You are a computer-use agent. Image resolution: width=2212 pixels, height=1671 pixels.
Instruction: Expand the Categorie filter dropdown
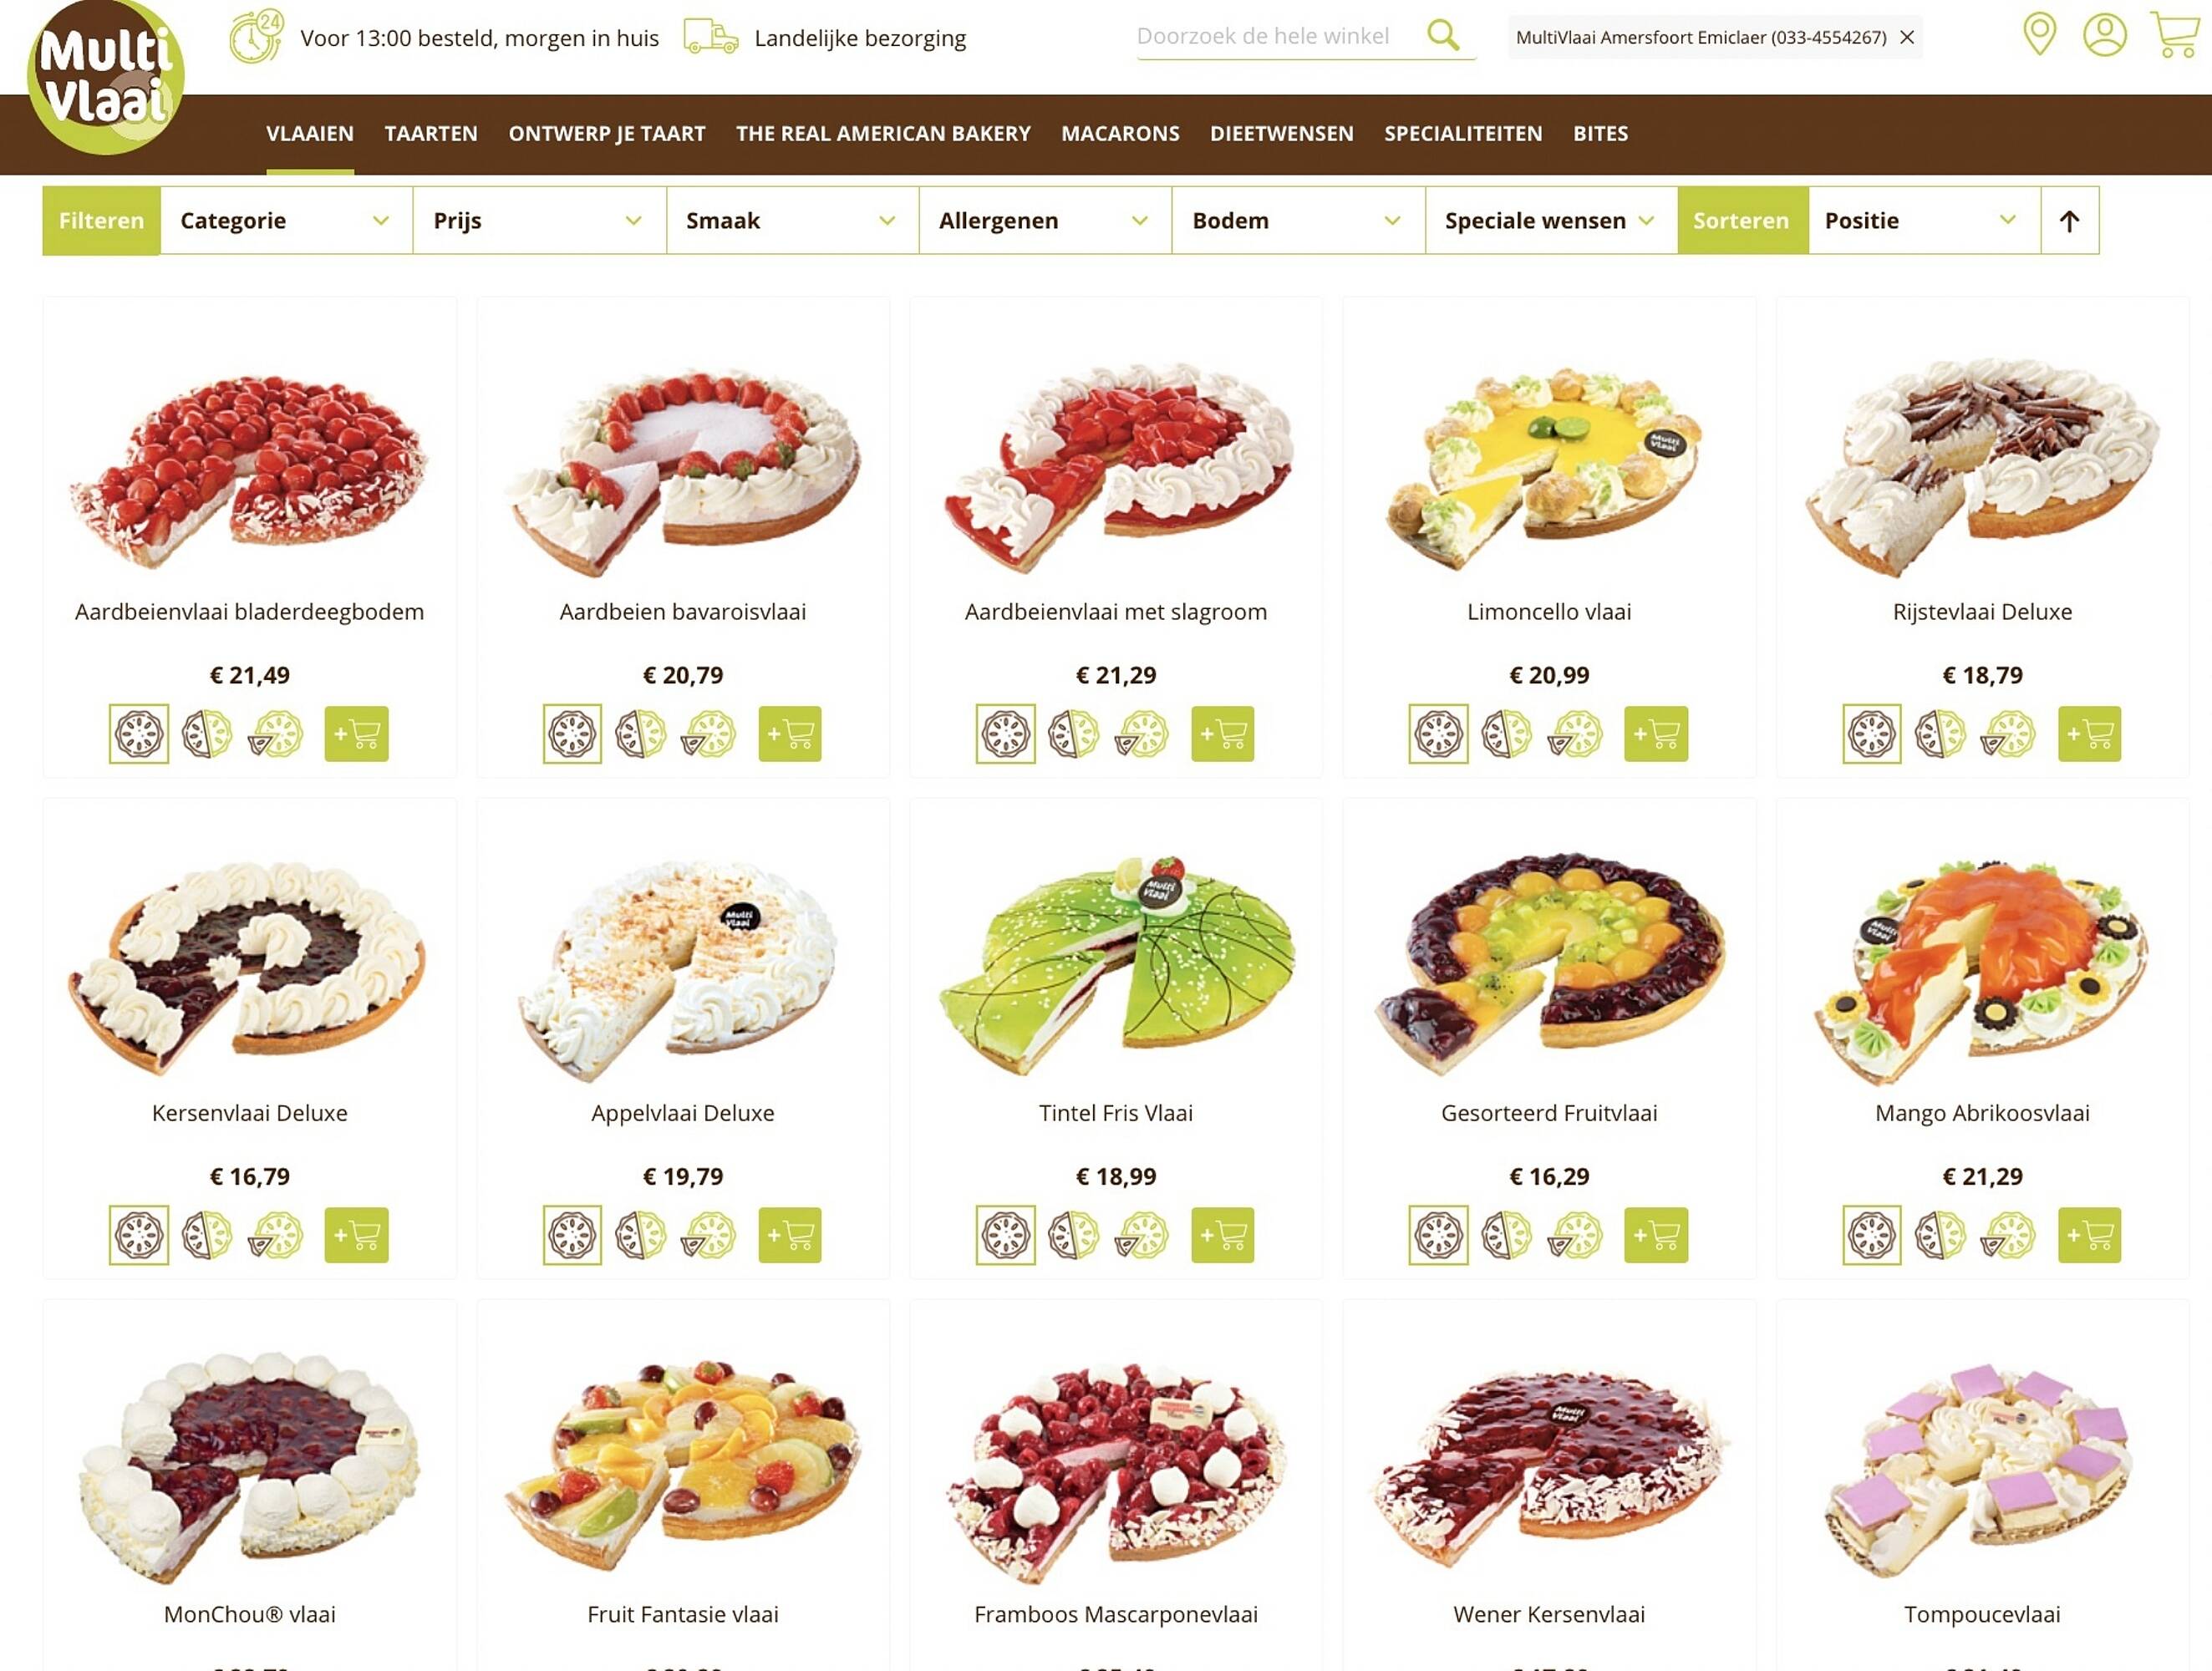tap(286, 221)
